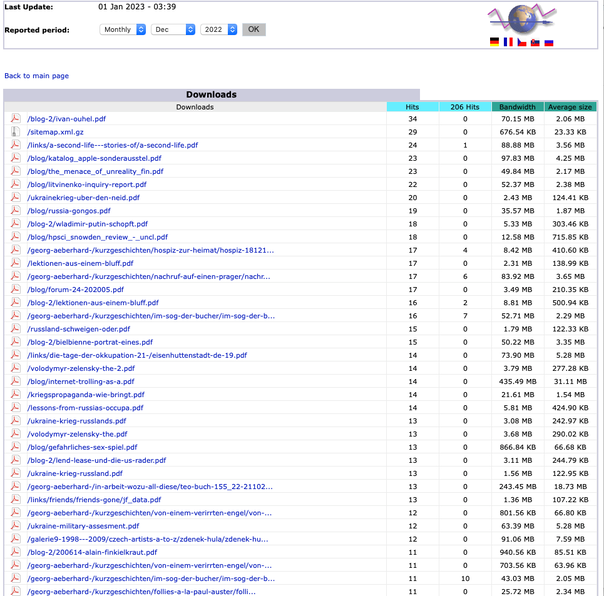Click the OK button
Image resolution: width=604 pixels, height=596 pixels.
click(254, 29)
